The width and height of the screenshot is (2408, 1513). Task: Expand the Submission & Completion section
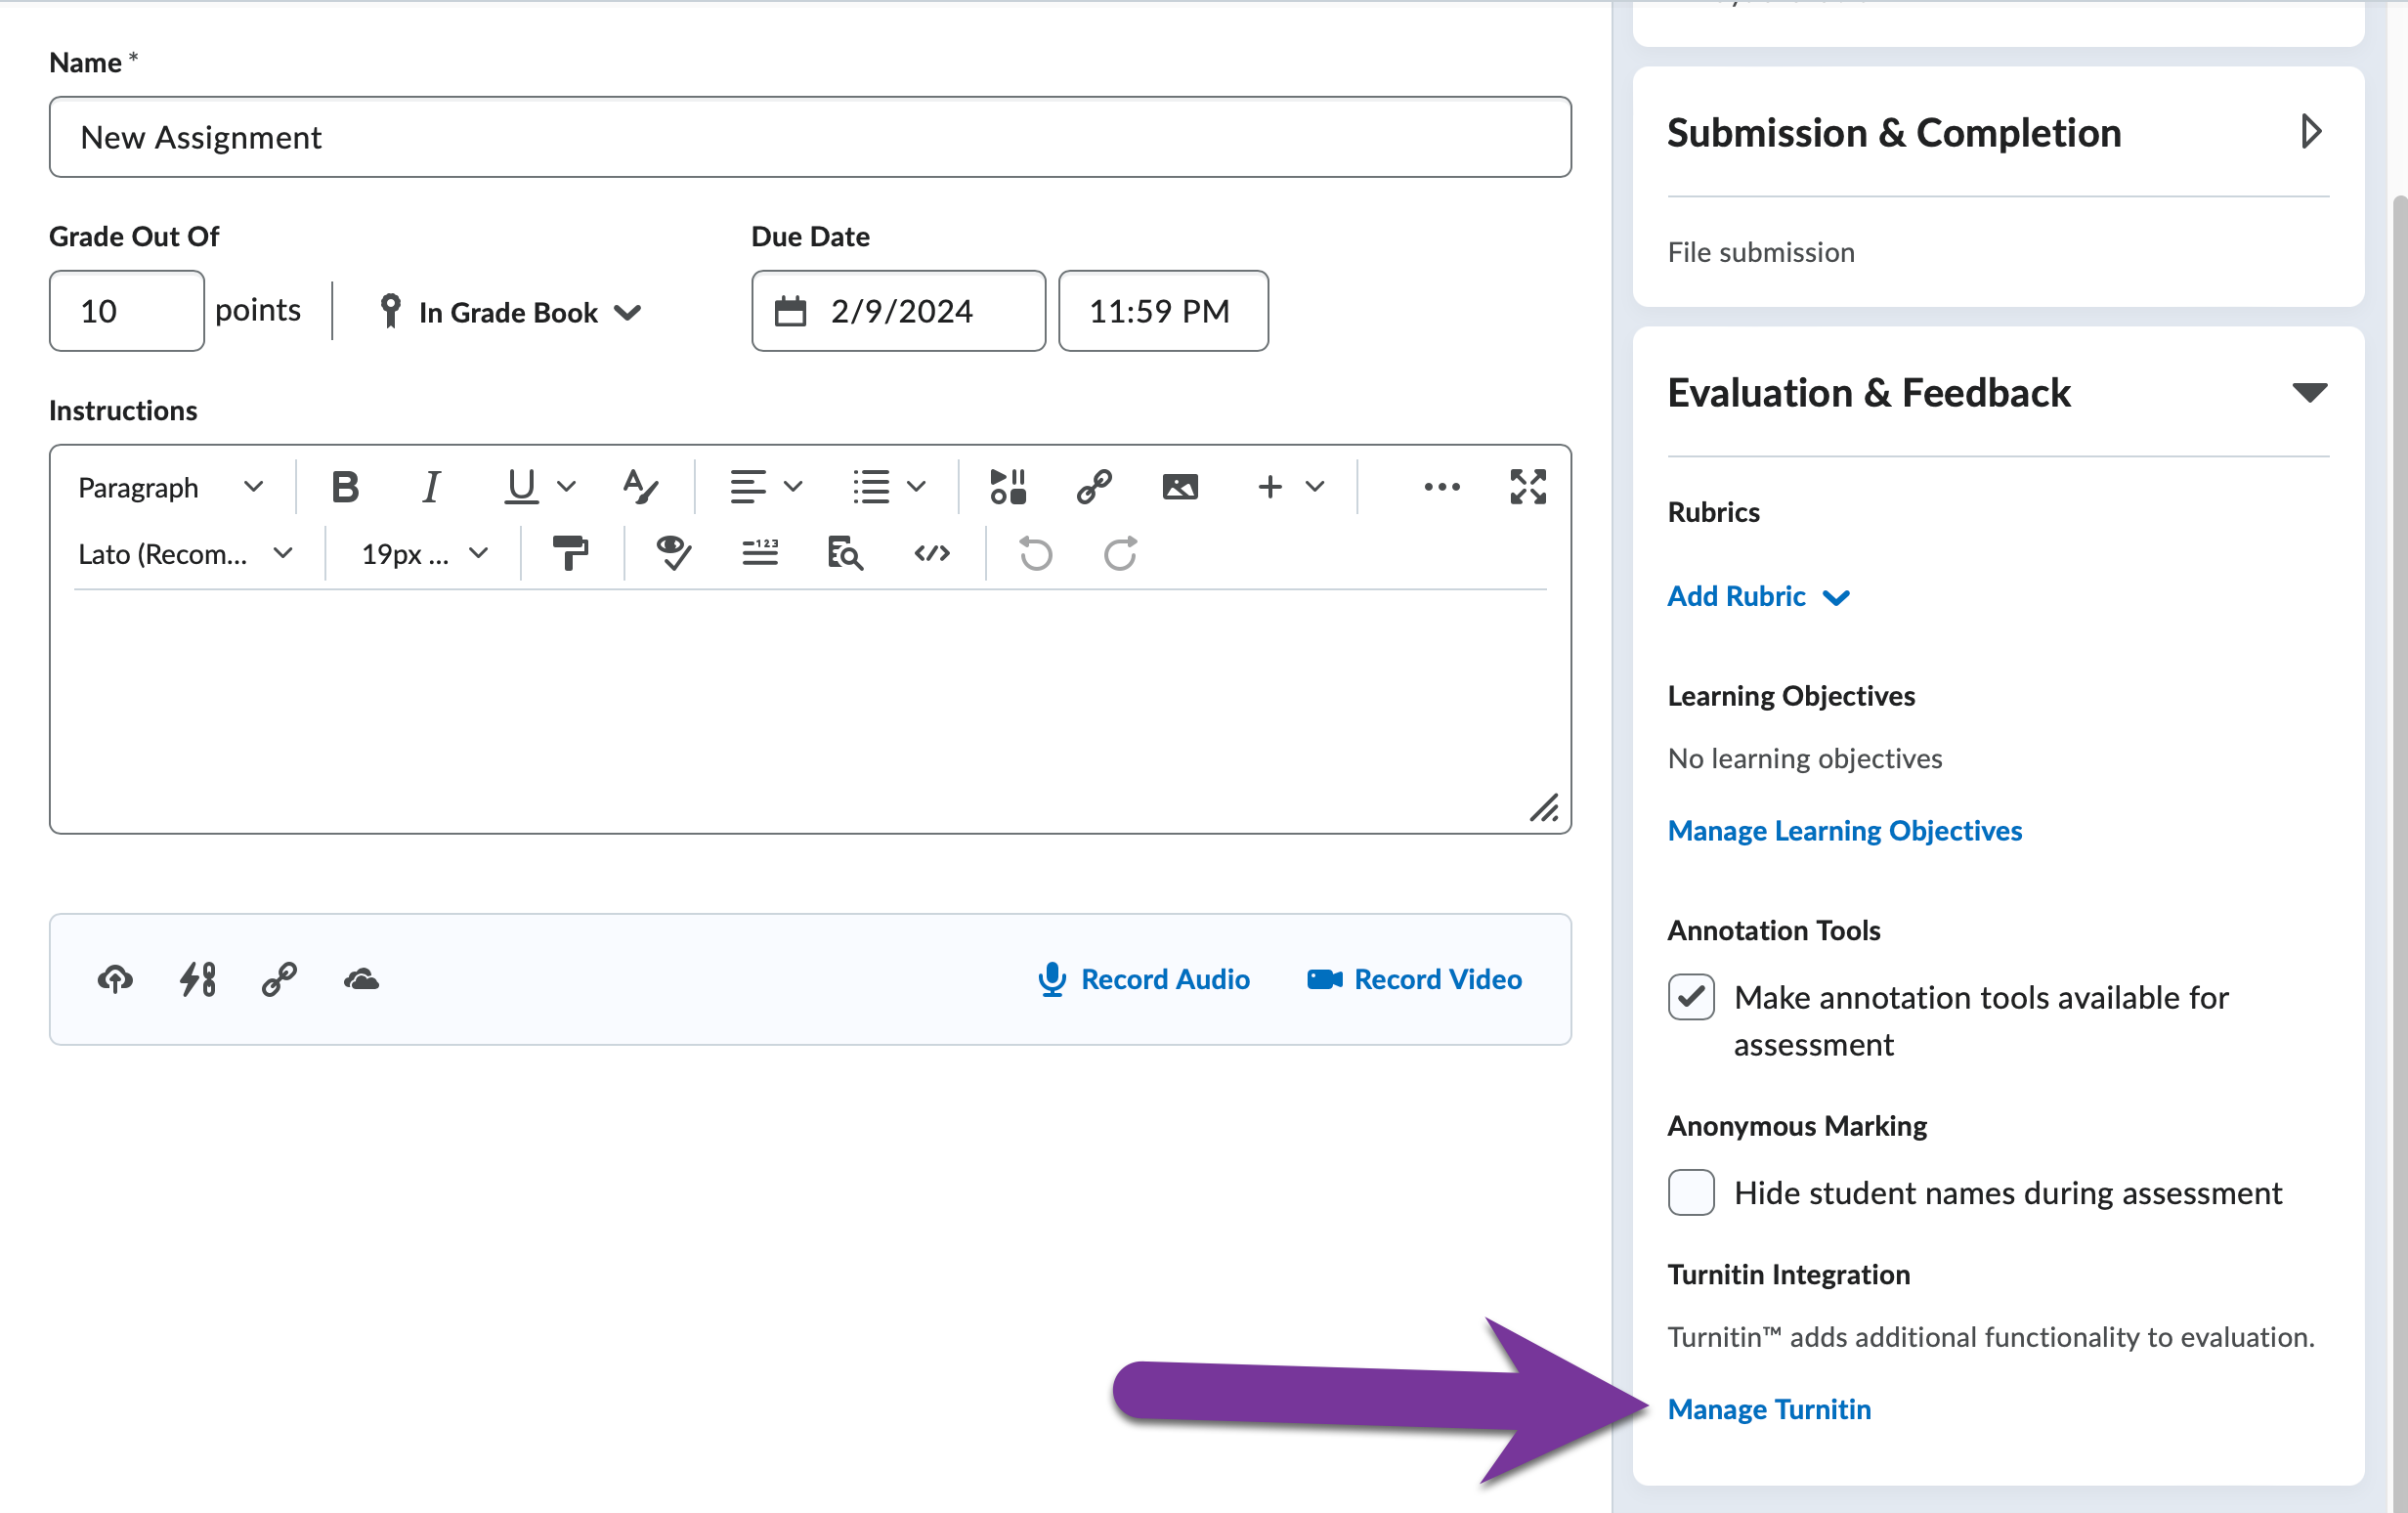(x=2311, y=131)
